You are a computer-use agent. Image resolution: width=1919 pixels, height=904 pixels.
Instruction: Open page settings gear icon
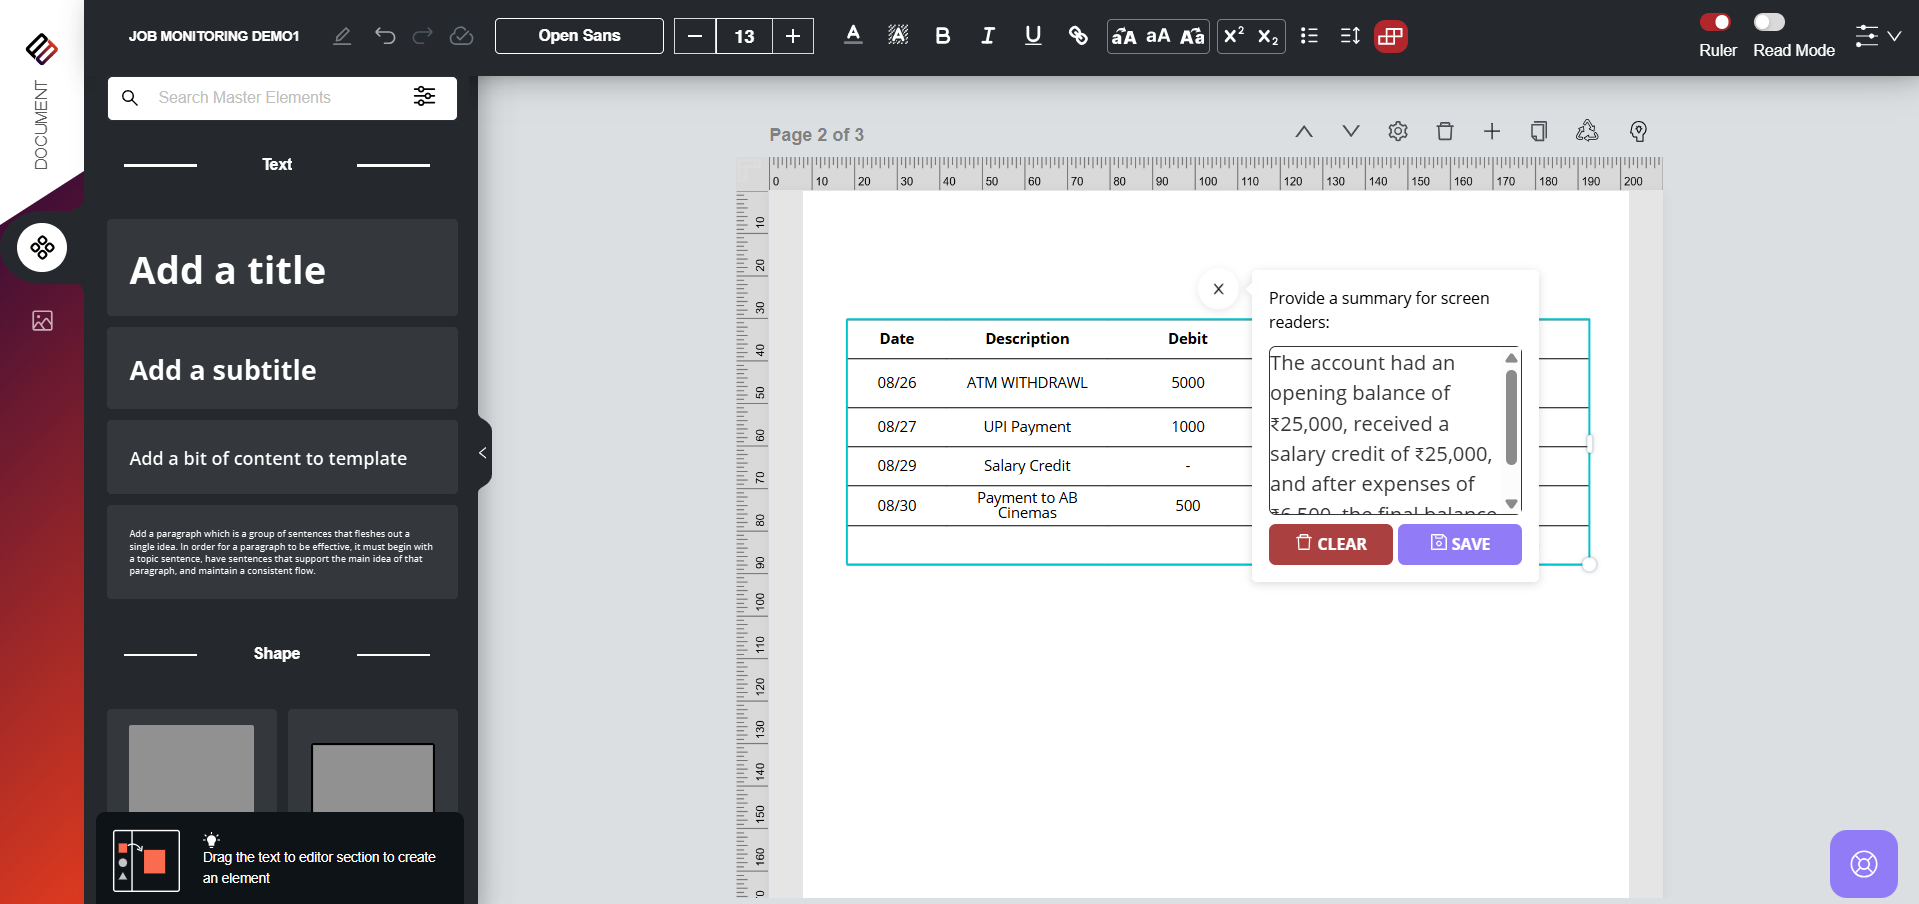(x=1397, y=132)
